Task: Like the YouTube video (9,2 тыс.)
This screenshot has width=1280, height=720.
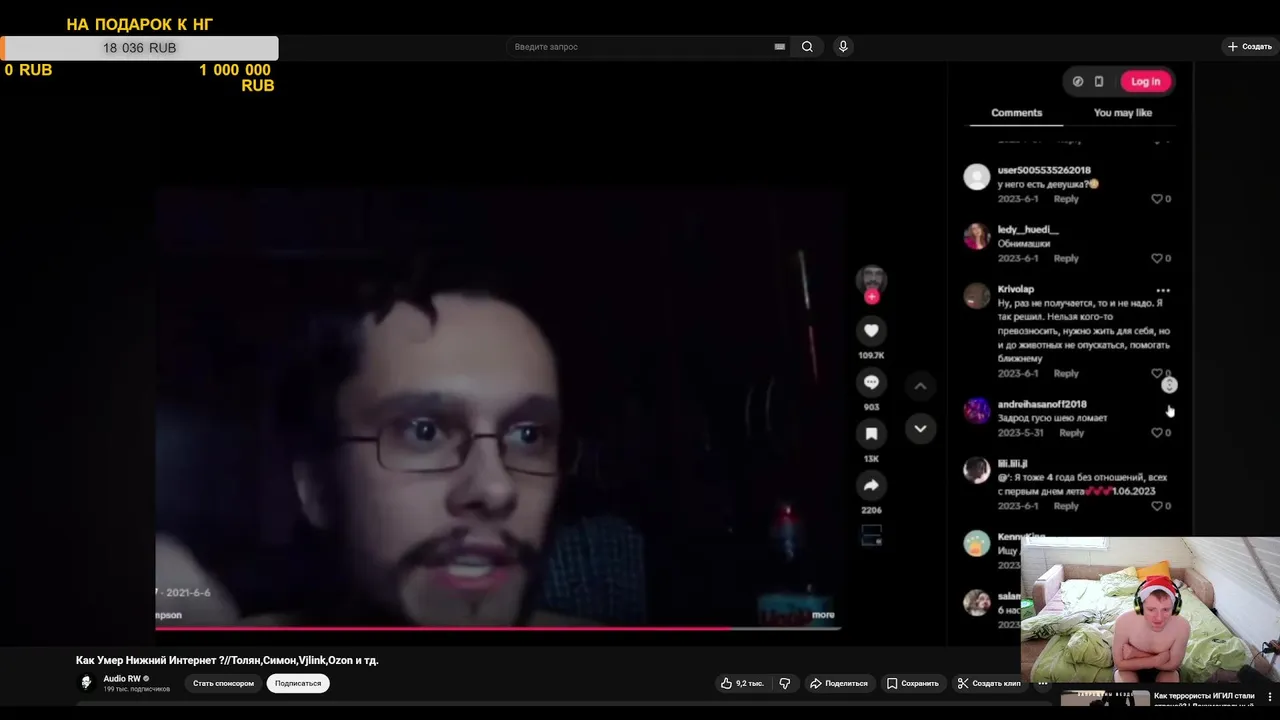Action: coord(742,683)
